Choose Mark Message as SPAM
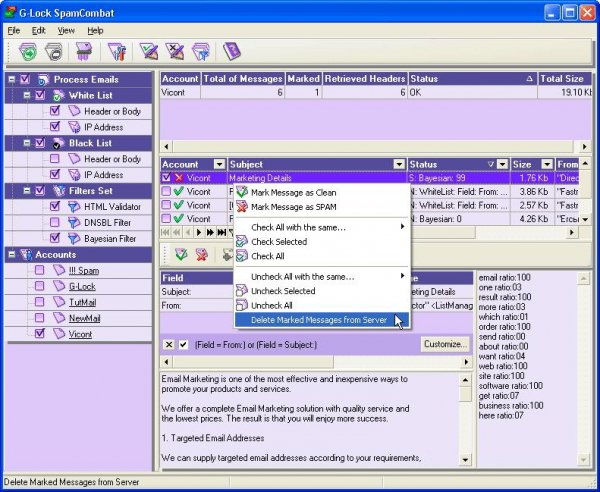 click(322, 207)
